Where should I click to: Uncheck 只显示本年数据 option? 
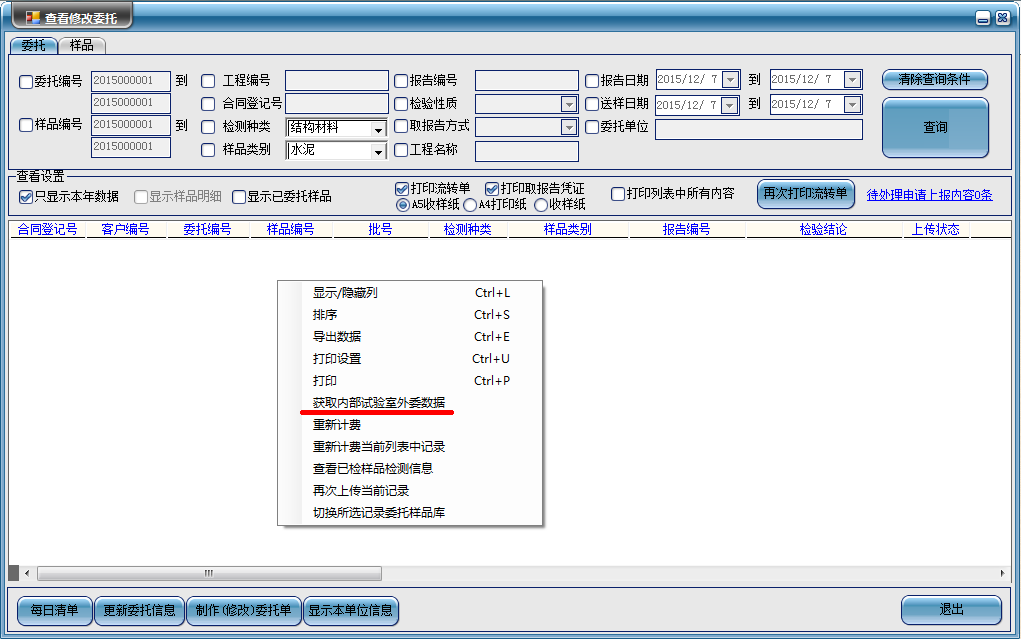[x=26, y=197]
